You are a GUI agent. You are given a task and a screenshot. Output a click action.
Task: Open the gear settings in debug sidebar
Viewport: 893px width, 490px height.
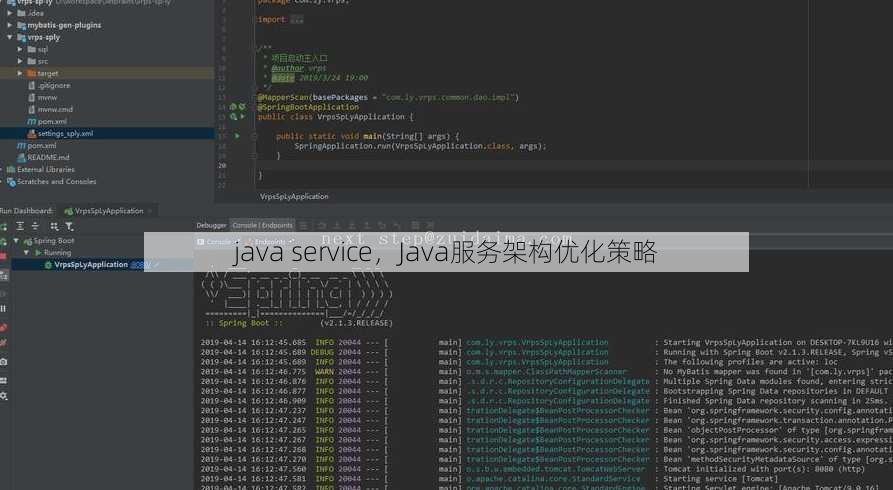pyautogui.click(x=3, y=396)
